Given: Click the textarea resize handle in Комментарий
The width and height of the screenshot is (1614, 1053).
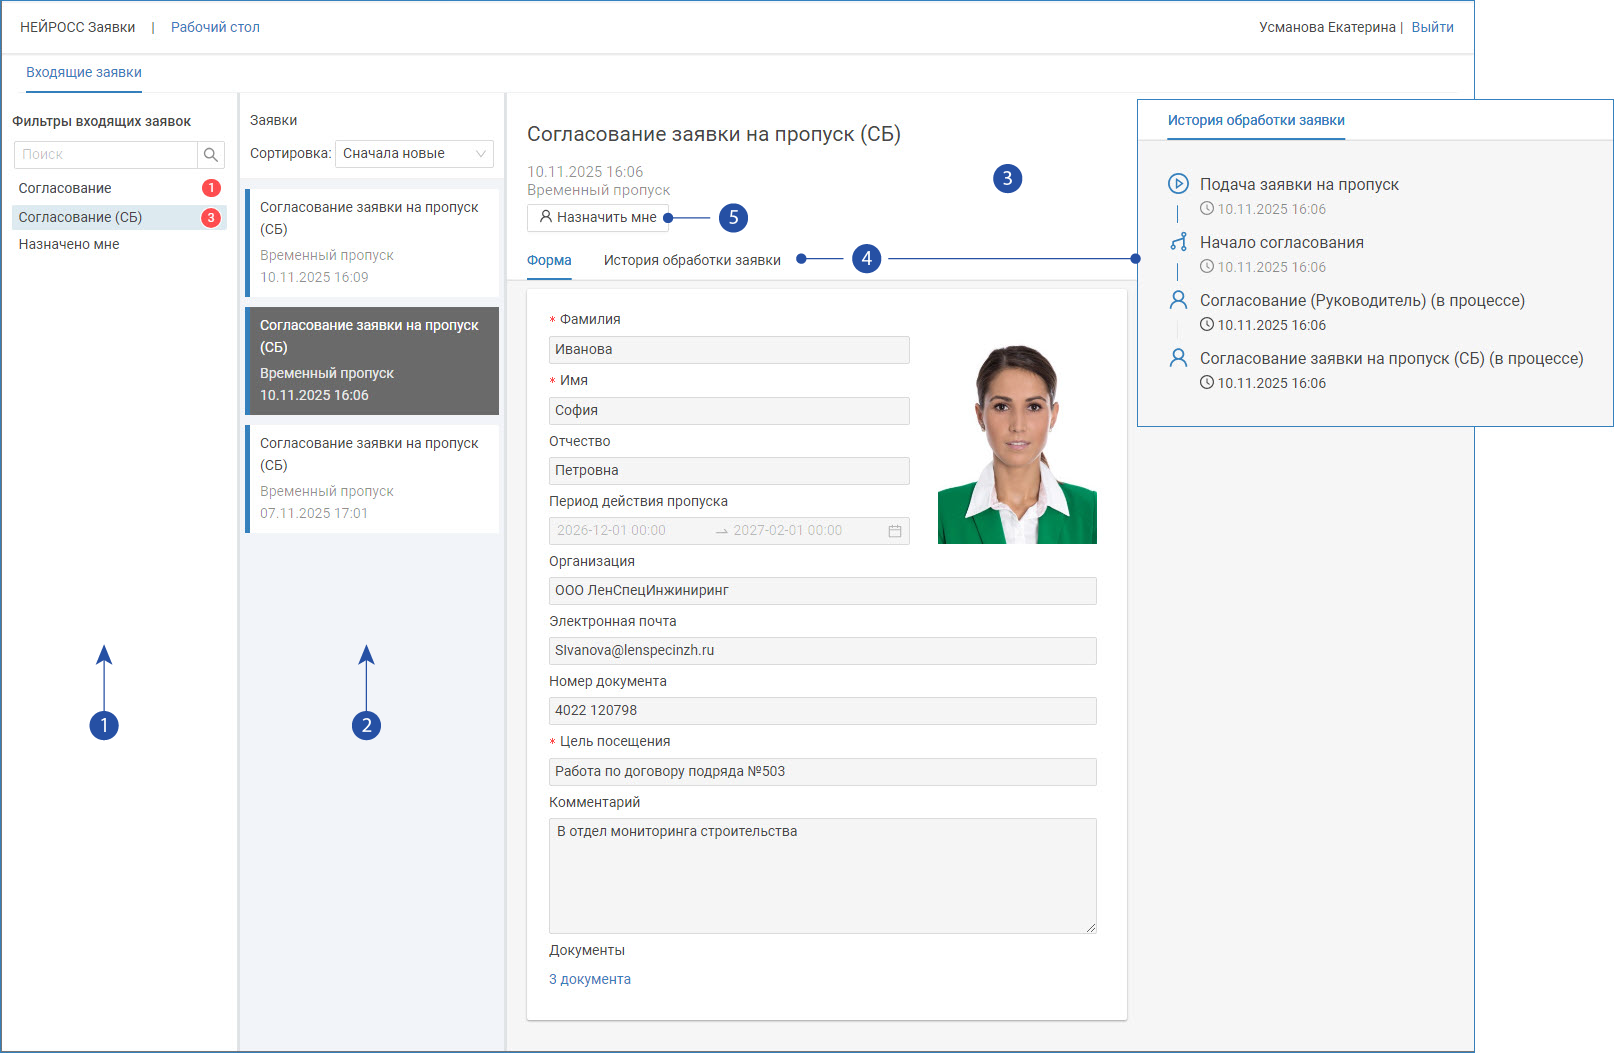Looking at the screenshot, I should 1091,928.
